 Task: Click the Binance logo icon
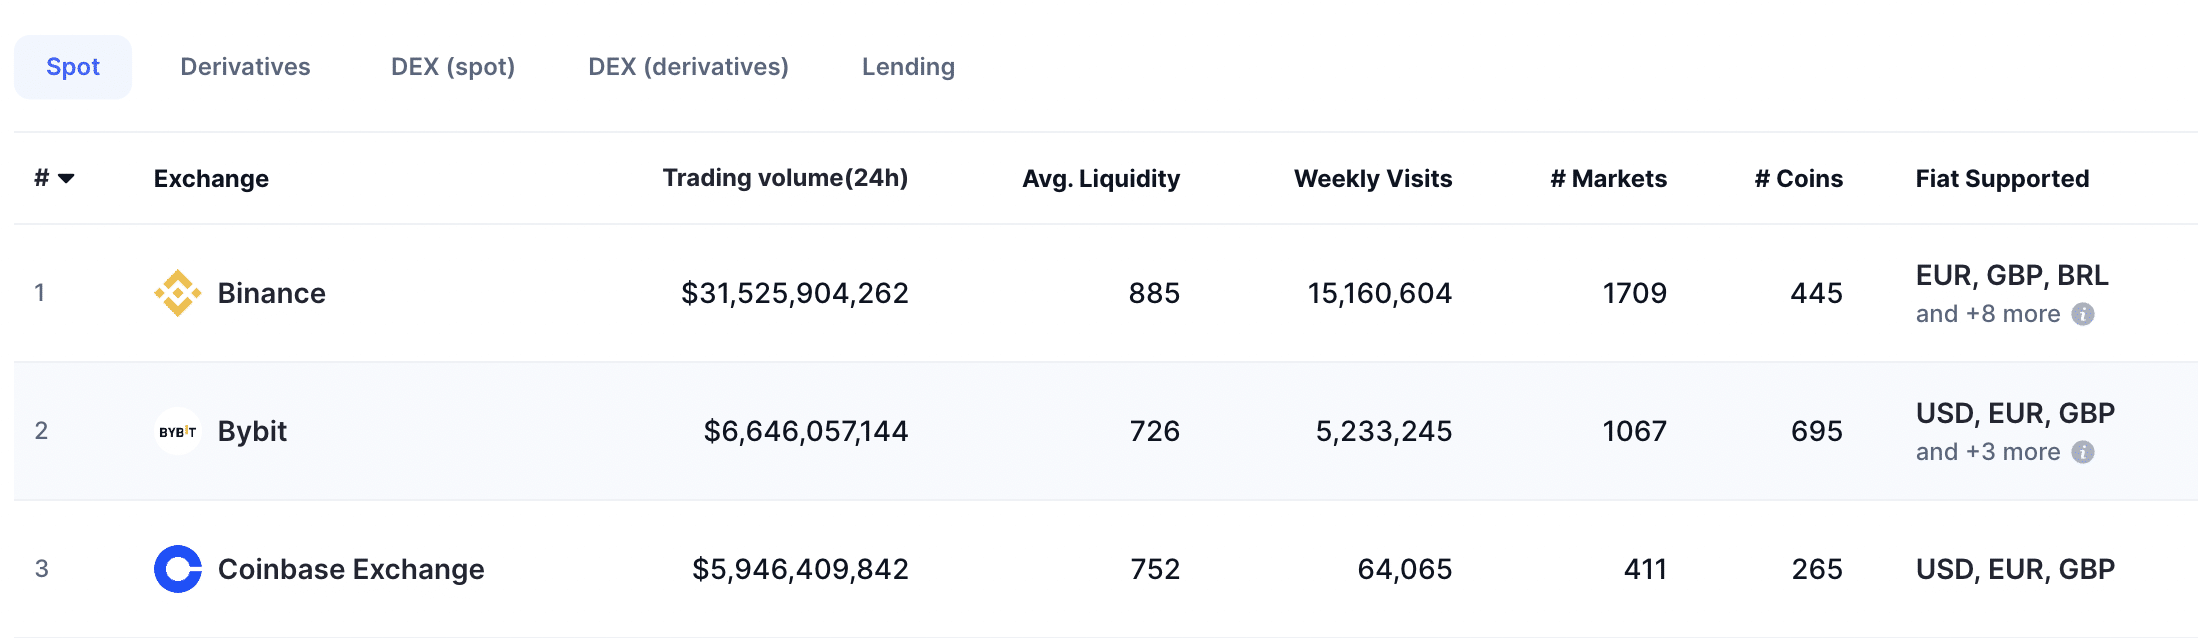coord(178,293)
